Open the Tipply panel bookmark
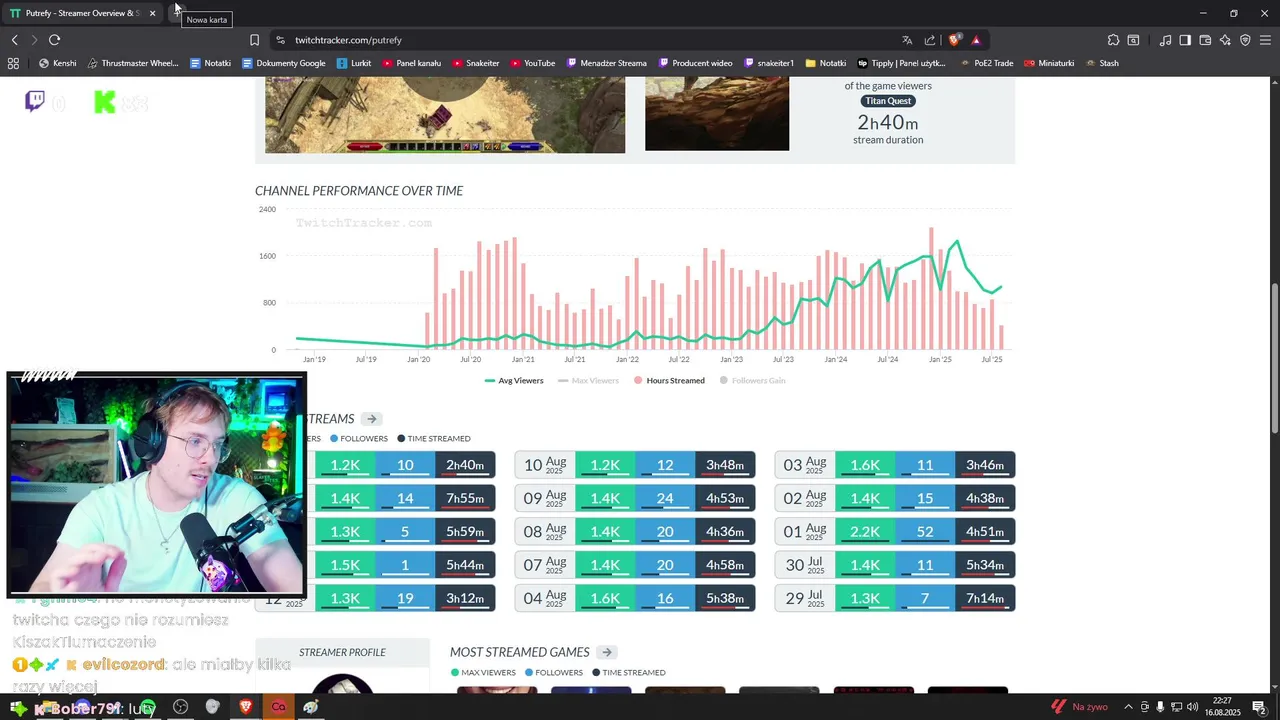 [x=901, y=63]
